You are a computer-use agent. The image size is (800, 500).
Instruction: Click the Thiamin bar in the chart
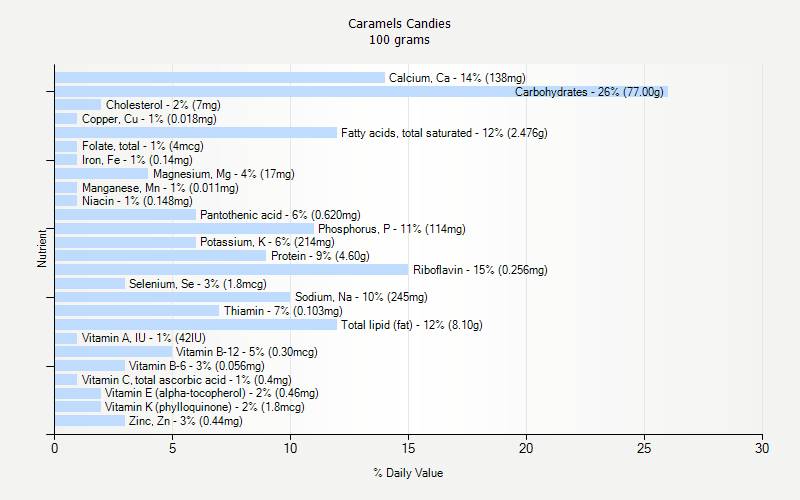[137, 311]
